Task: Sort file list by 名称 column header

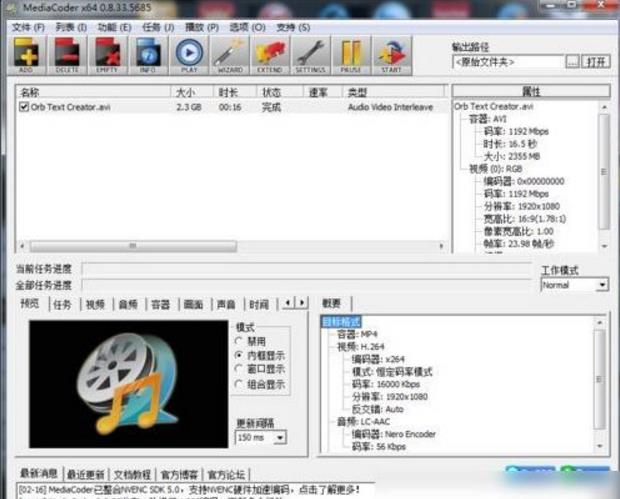Action: 94,93
